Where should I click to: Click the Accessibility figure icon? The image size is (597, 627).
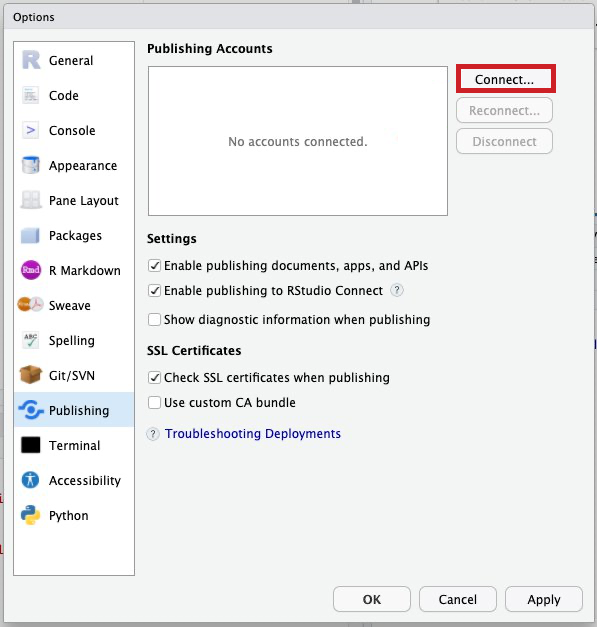(31, 480)
